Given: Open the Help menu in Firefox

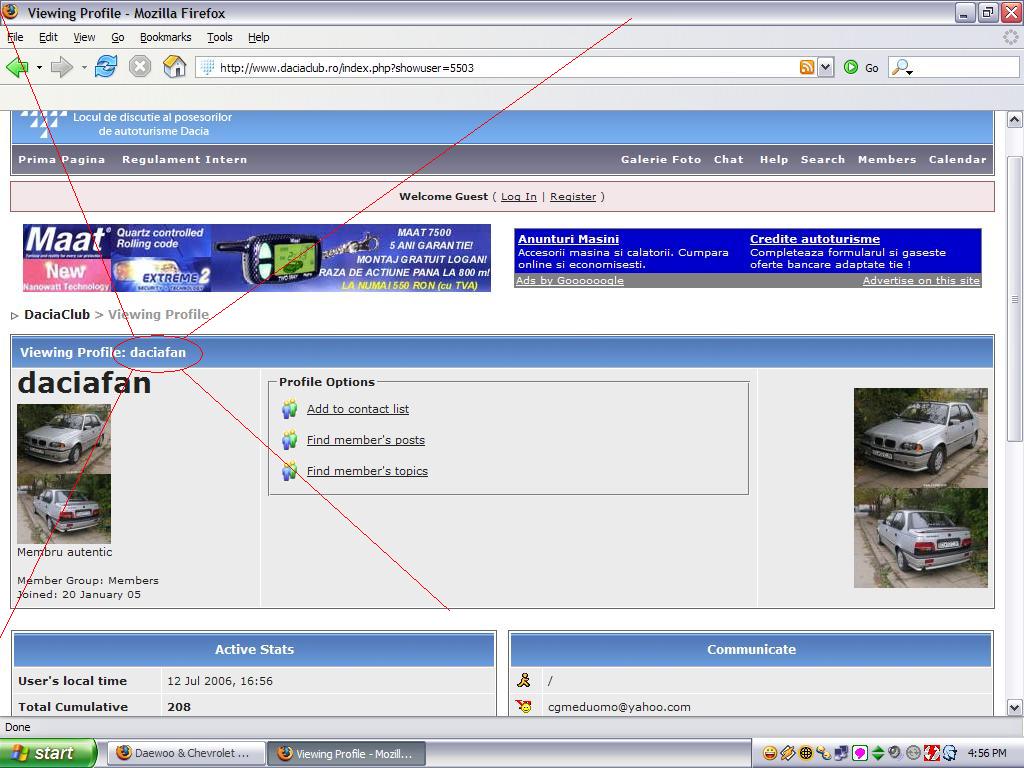Looking at the screenshot, I should click(x=259, y=37).
